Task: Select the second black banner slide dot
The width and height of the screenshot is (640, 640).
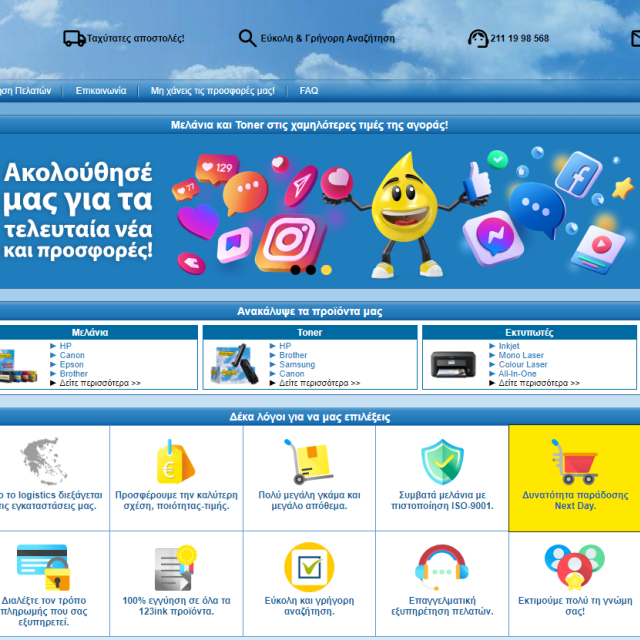Action: click(311, 270)
